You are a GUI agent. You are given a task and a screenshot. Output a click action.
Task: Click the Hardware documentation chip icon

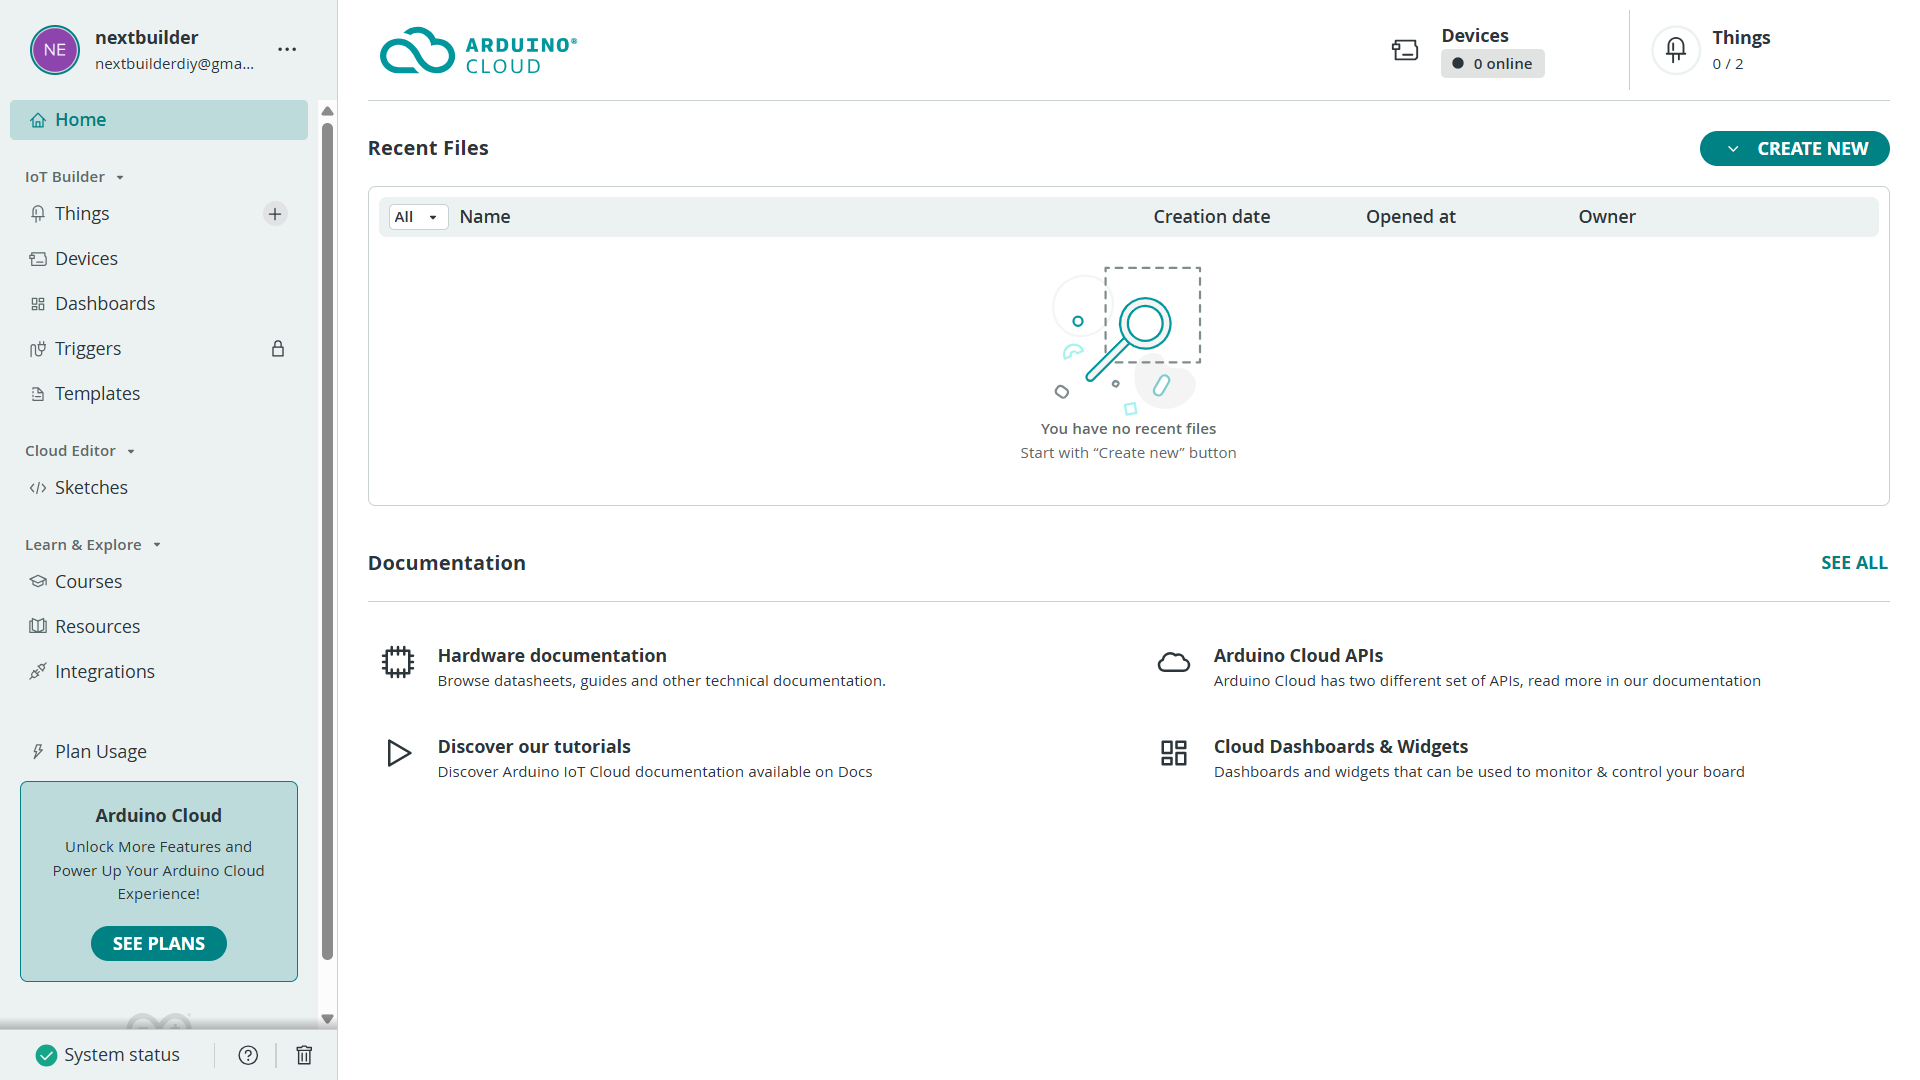coord(398,662)
